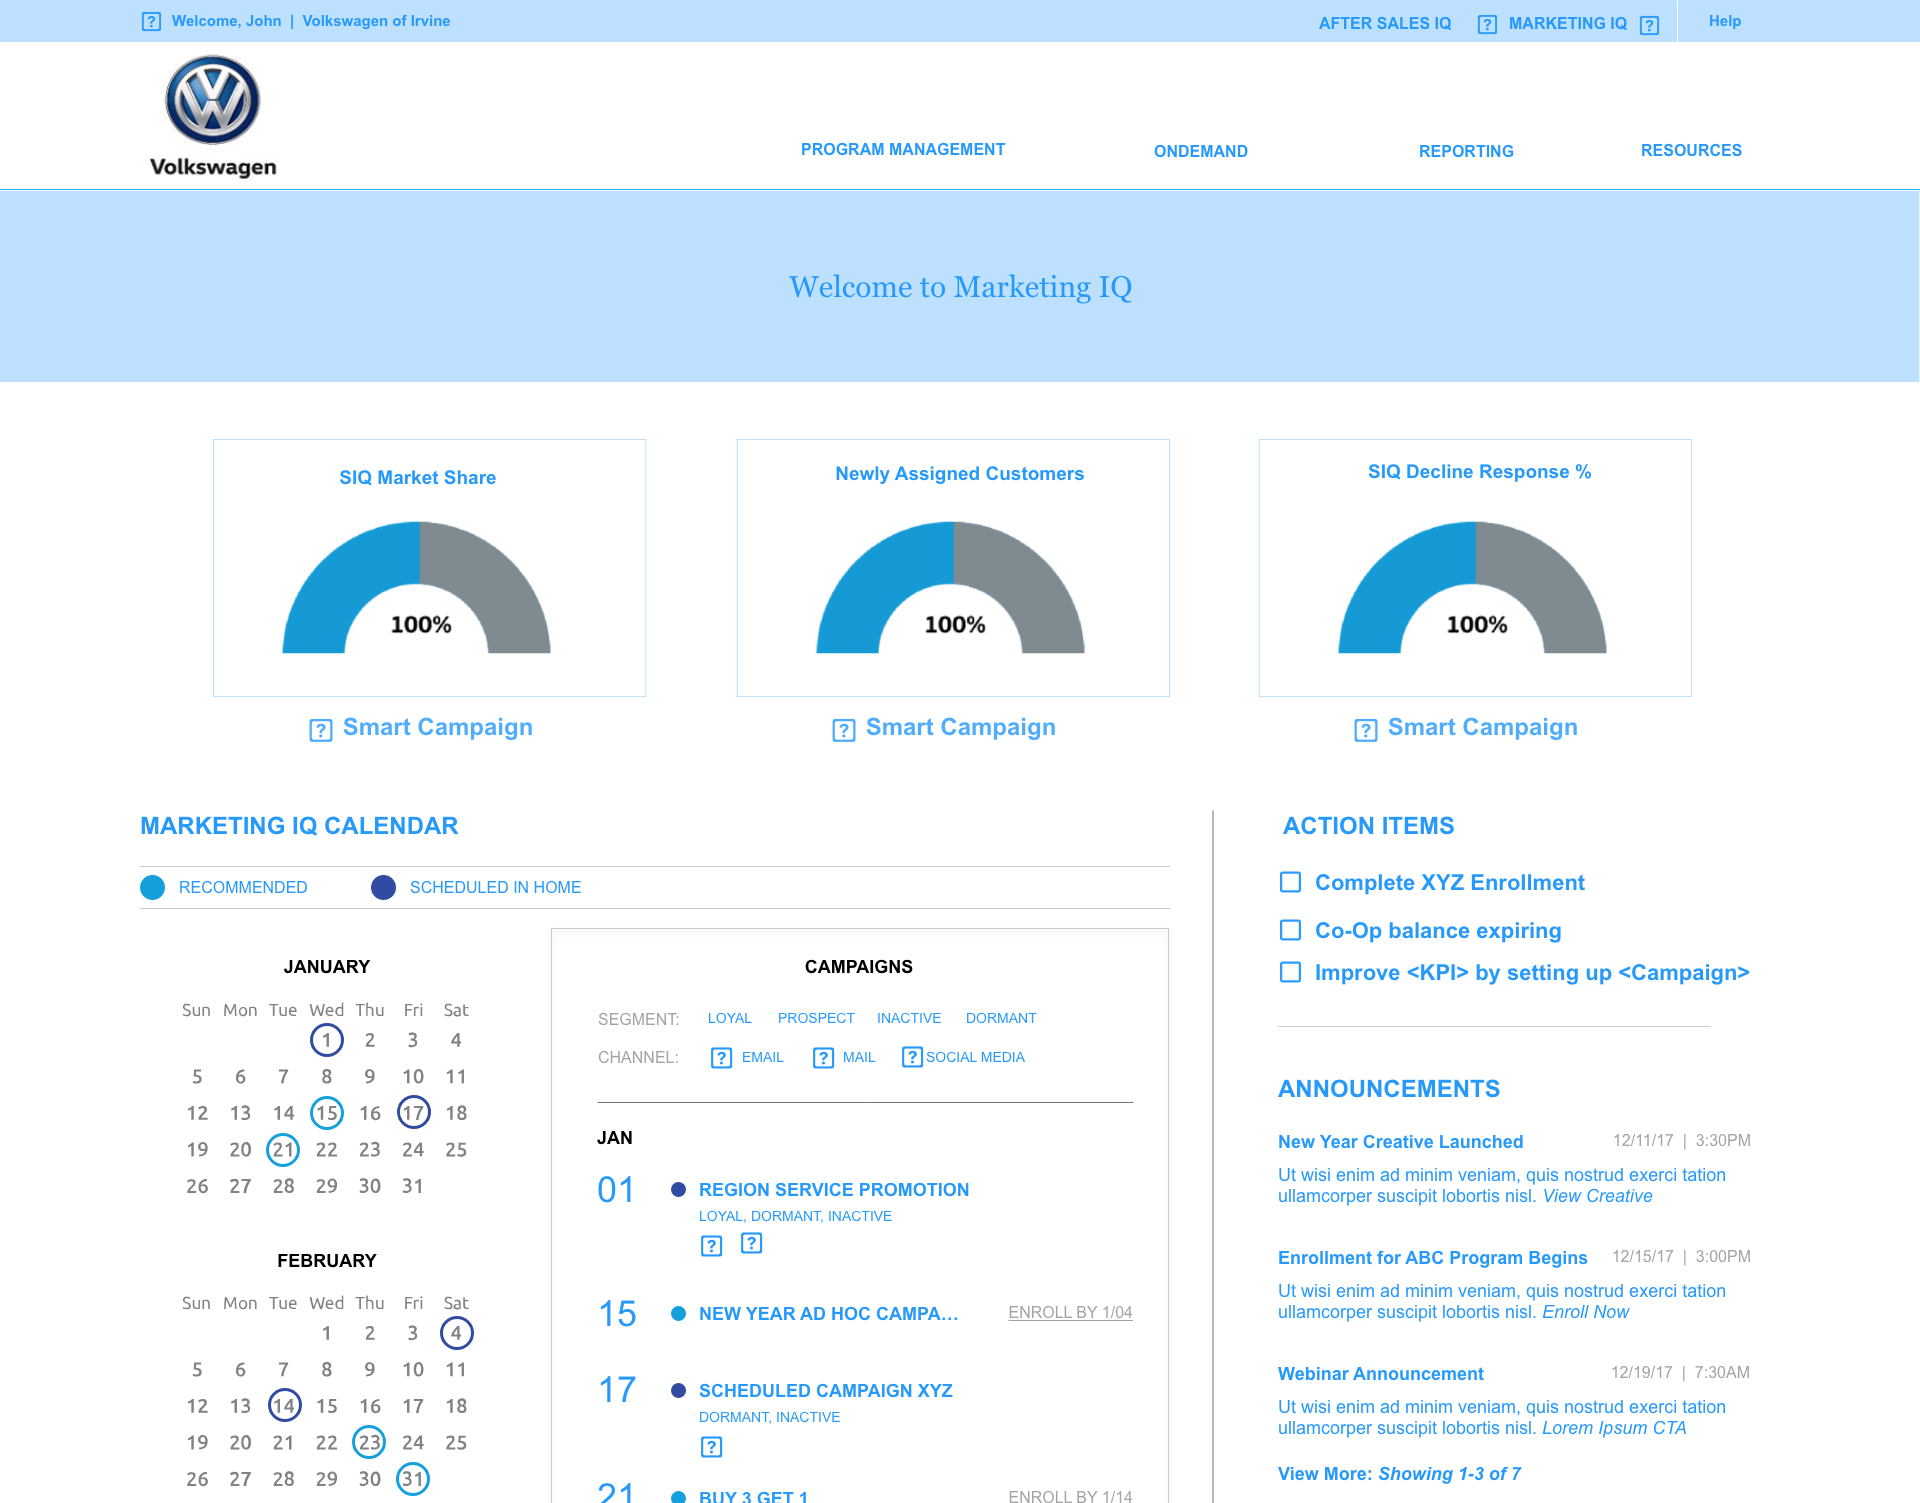Viewport: 1920px width, 1503px height.
Task: Switch to MARKETING IQ
Action: (1568, 23)
